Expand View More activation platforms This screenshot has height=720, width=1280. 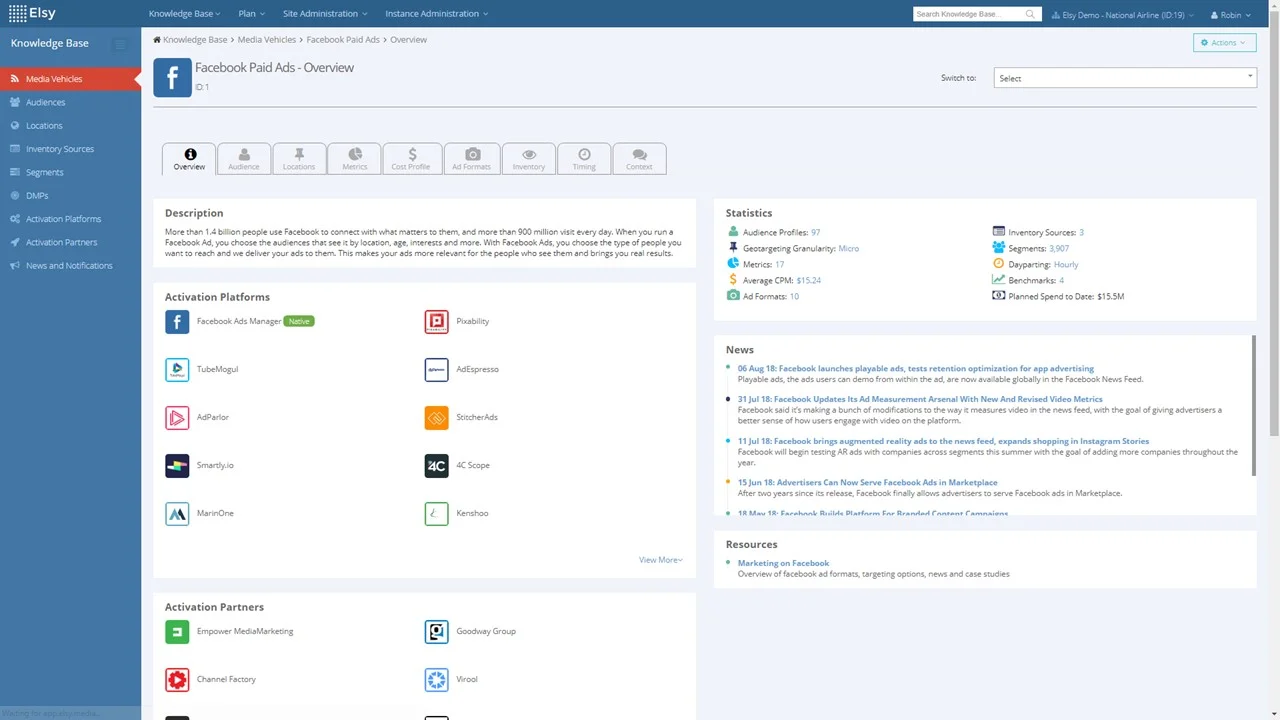[660, 560]
